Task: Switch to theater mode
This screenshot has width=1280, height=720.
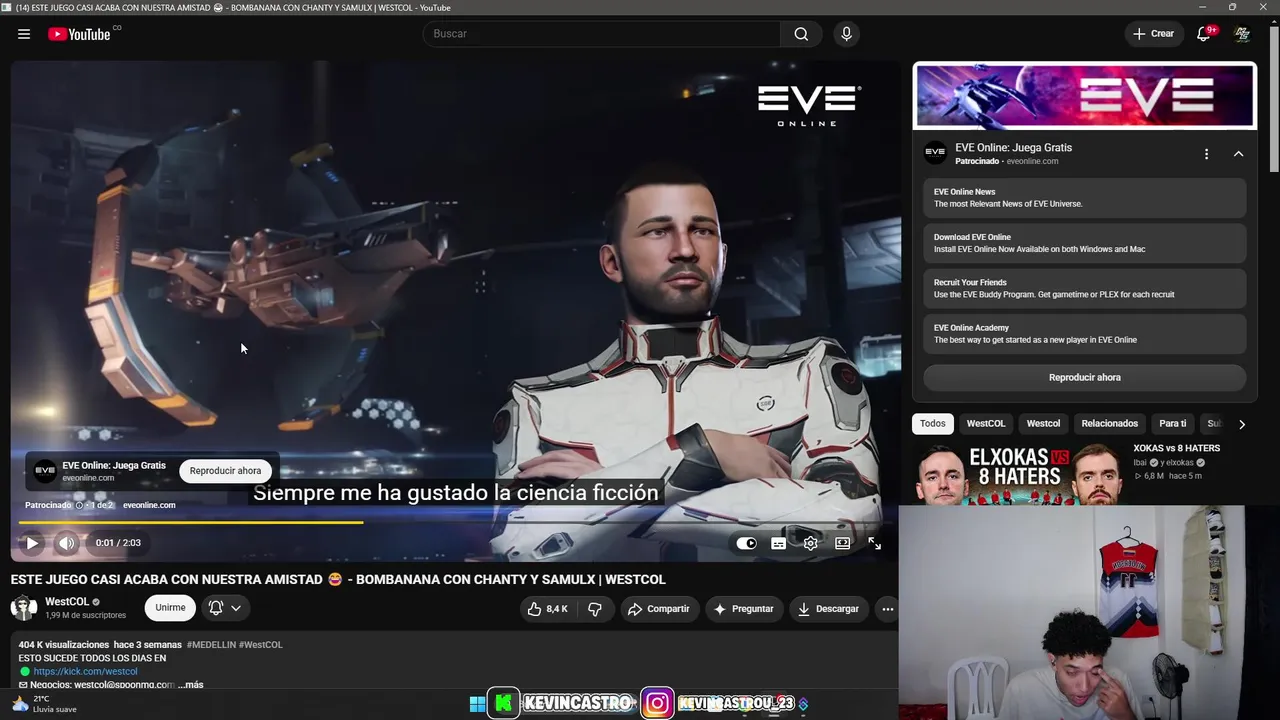Action: (x=843, y=543)
